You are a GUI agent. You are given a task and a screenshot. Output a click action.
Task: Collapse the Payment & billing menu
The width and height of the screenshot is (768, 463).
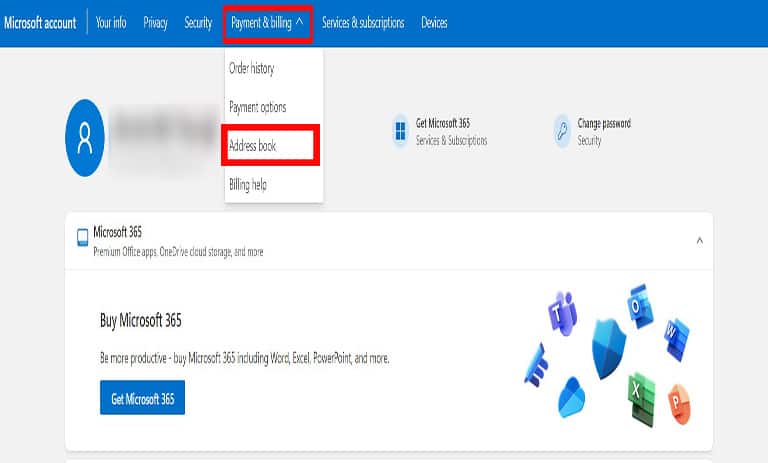(x=267, y=23)
